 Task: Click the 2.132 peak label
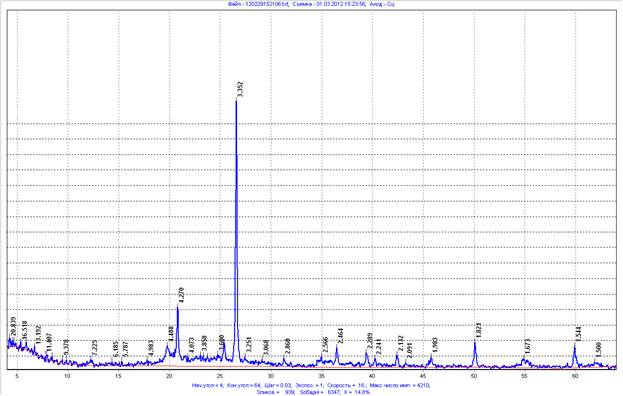401,344
